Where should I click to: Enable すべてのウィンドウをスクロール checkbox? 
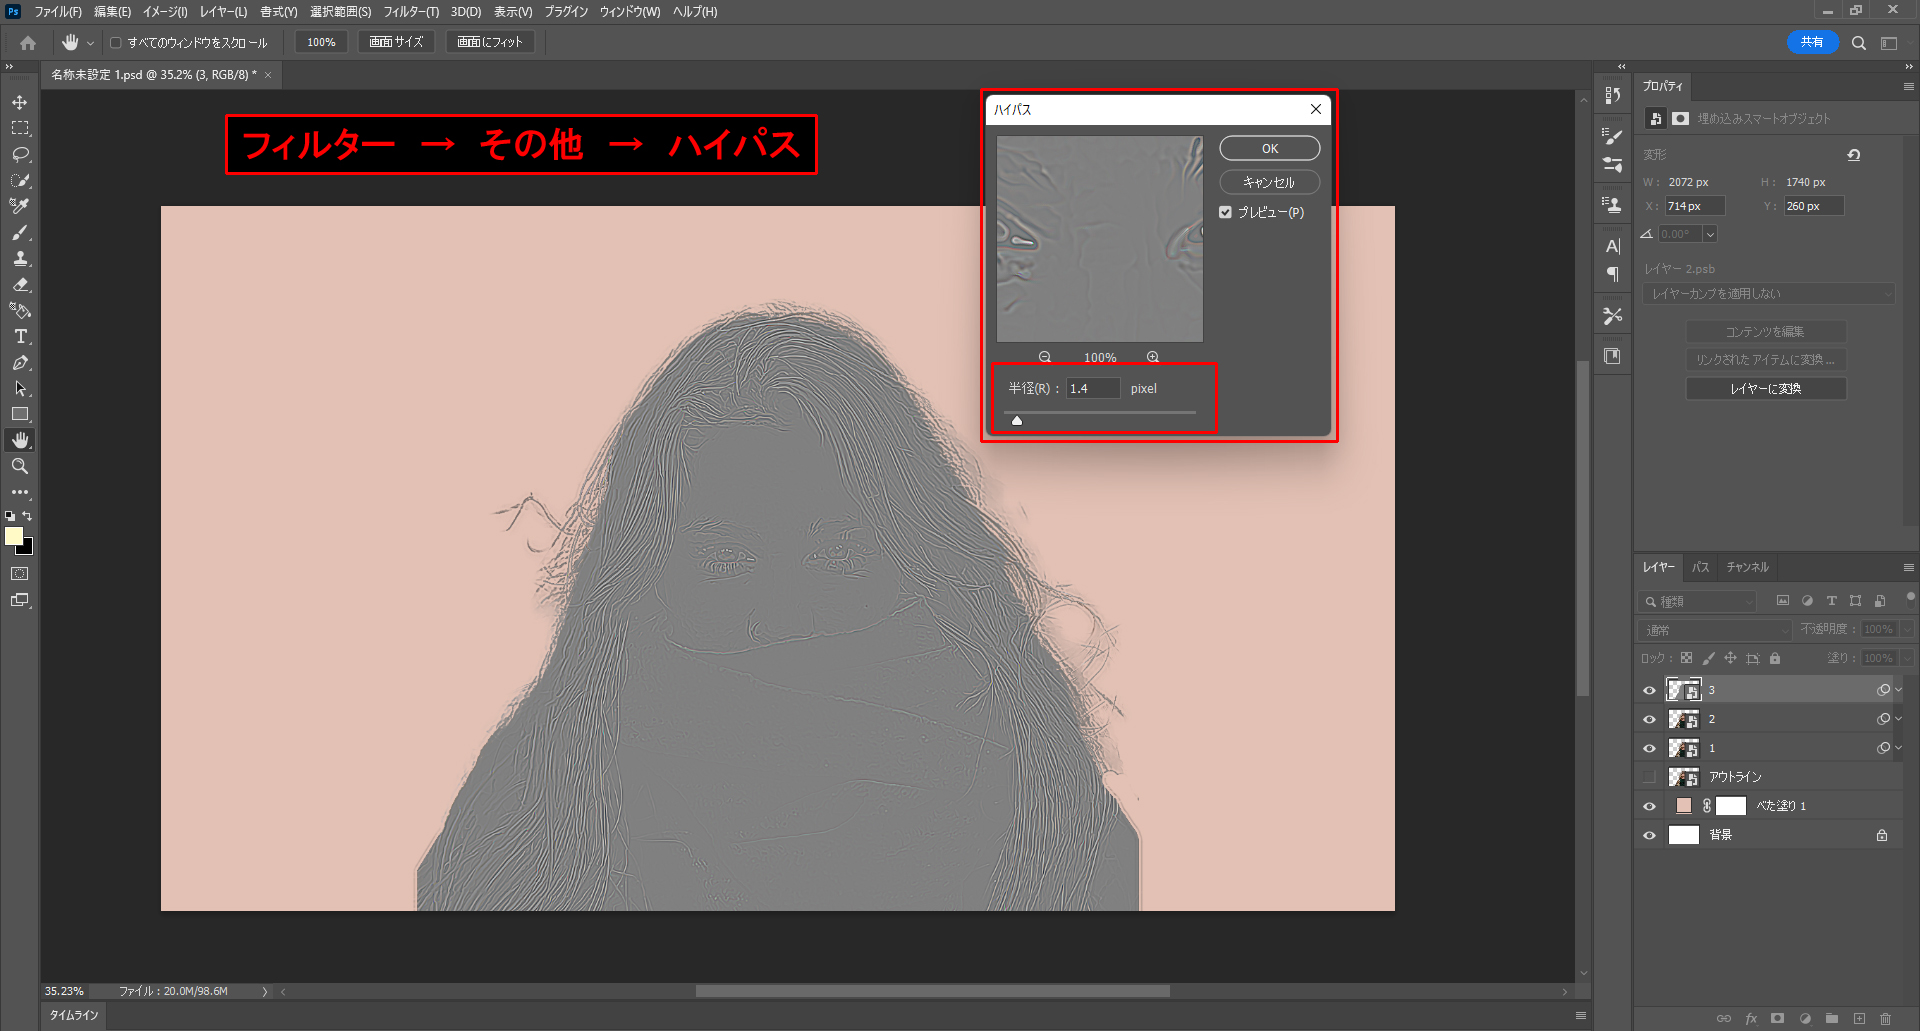(x=116, y=43)
